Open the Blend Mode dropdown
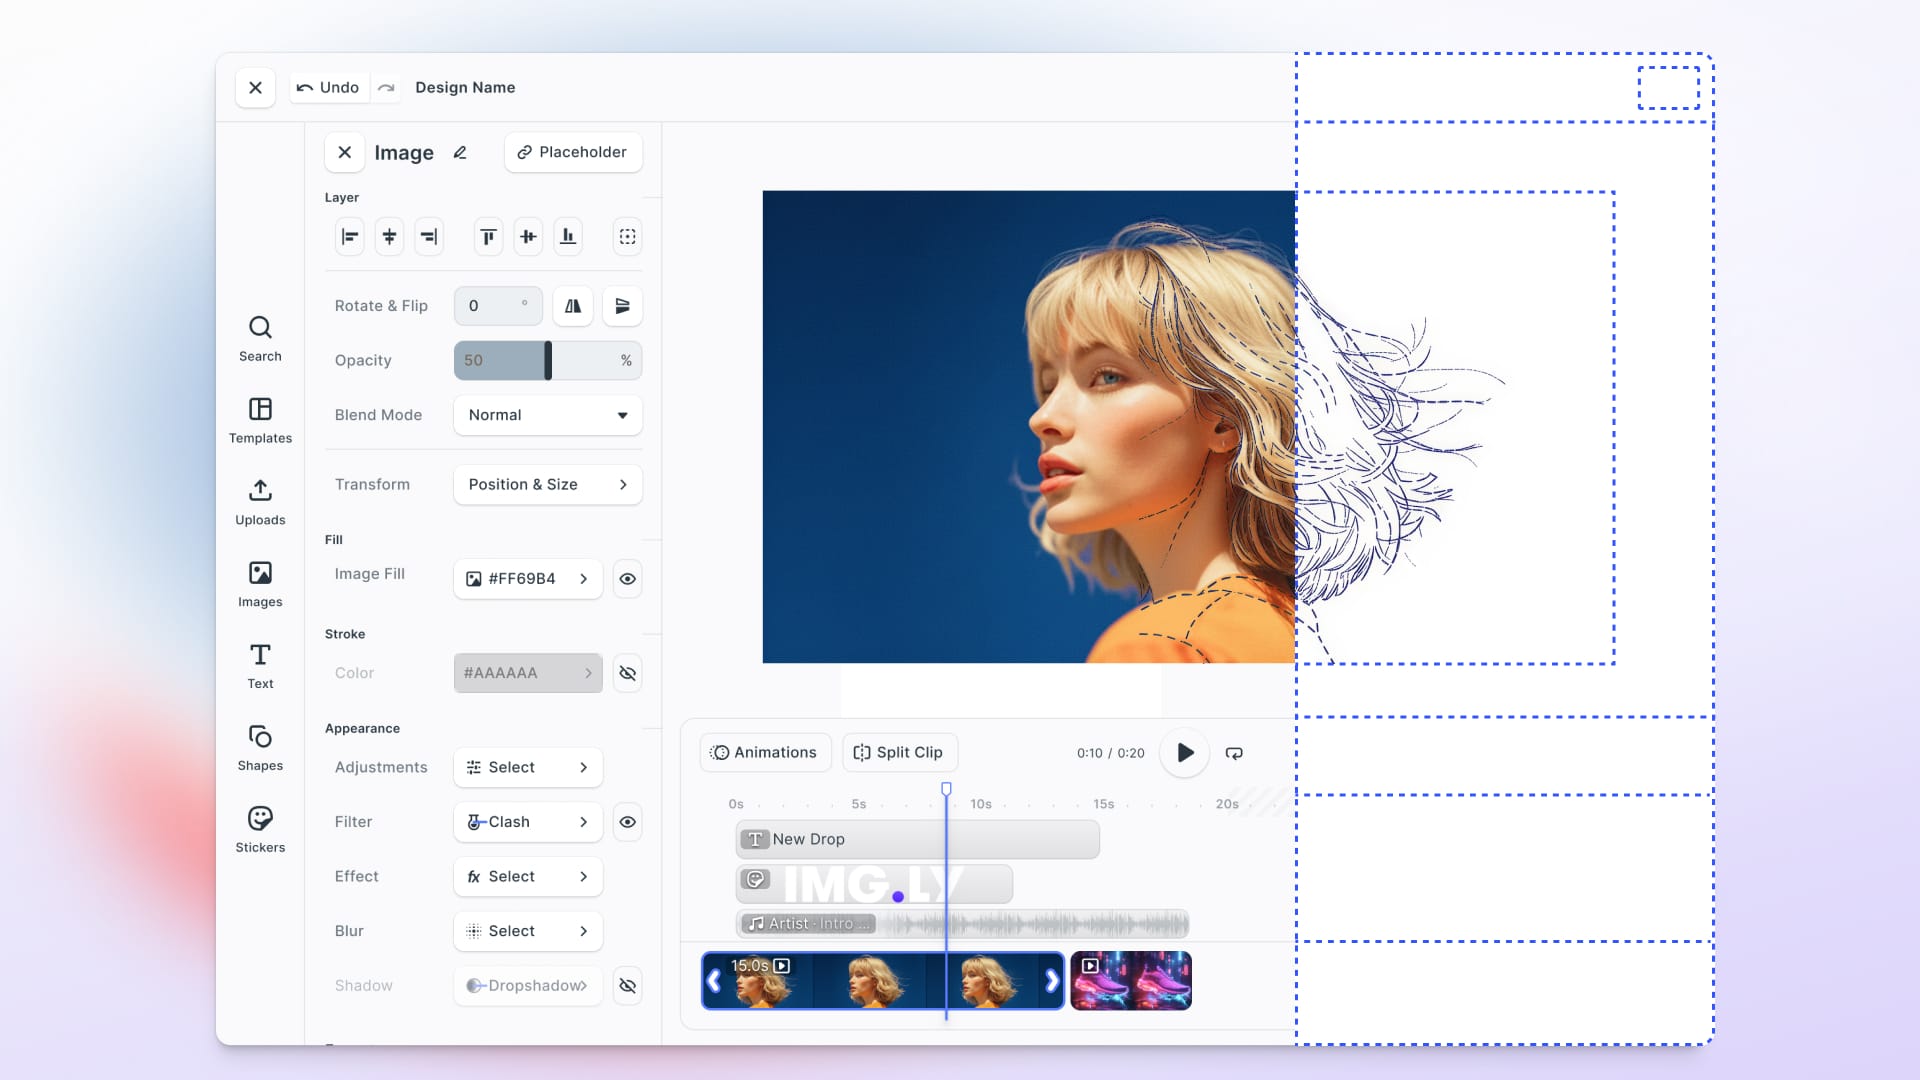 [547, 415]
